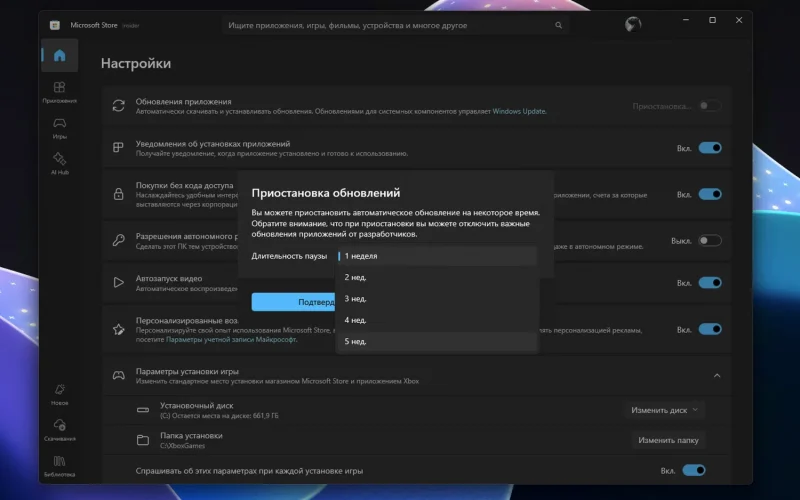Open the user profile avatar

pyautogui.click(x=633, y=24)
